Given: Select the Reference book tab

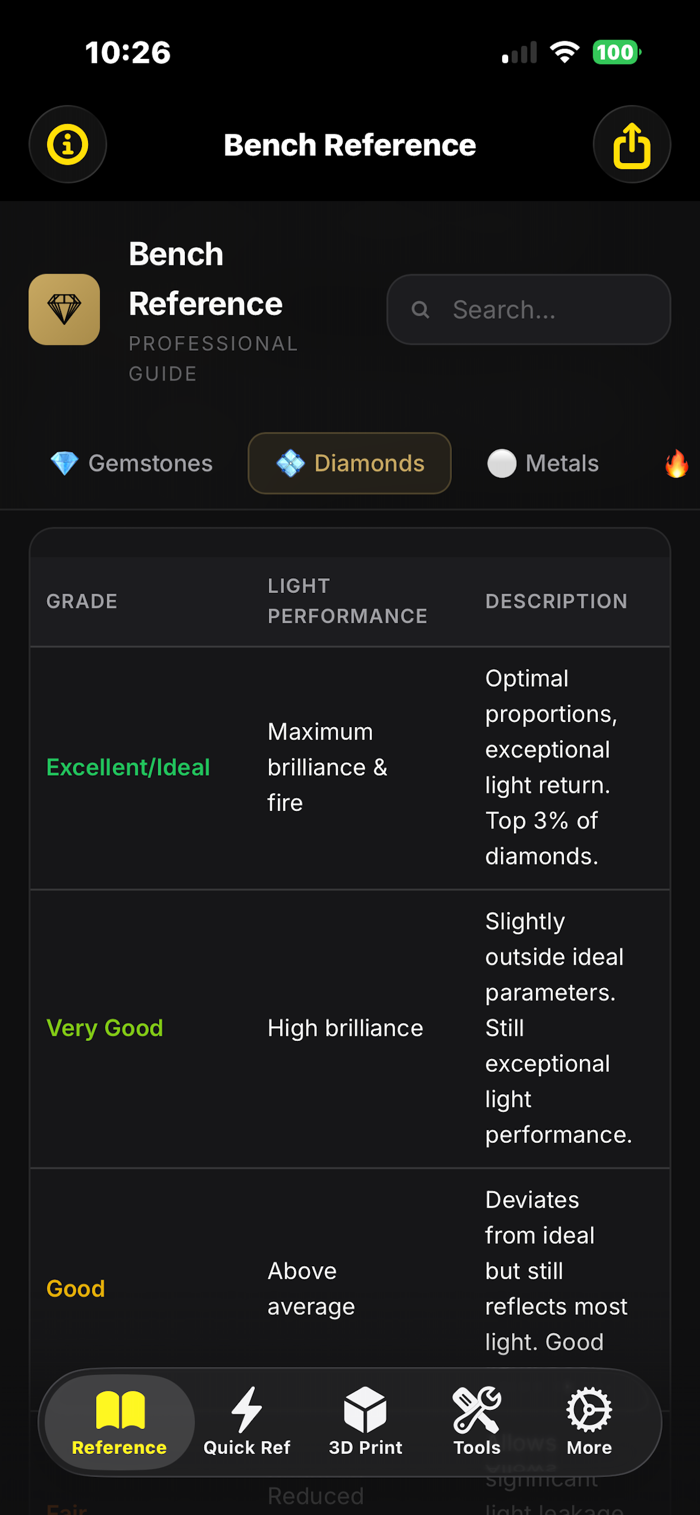Looking at the screenshot, I should point(119,1421).
